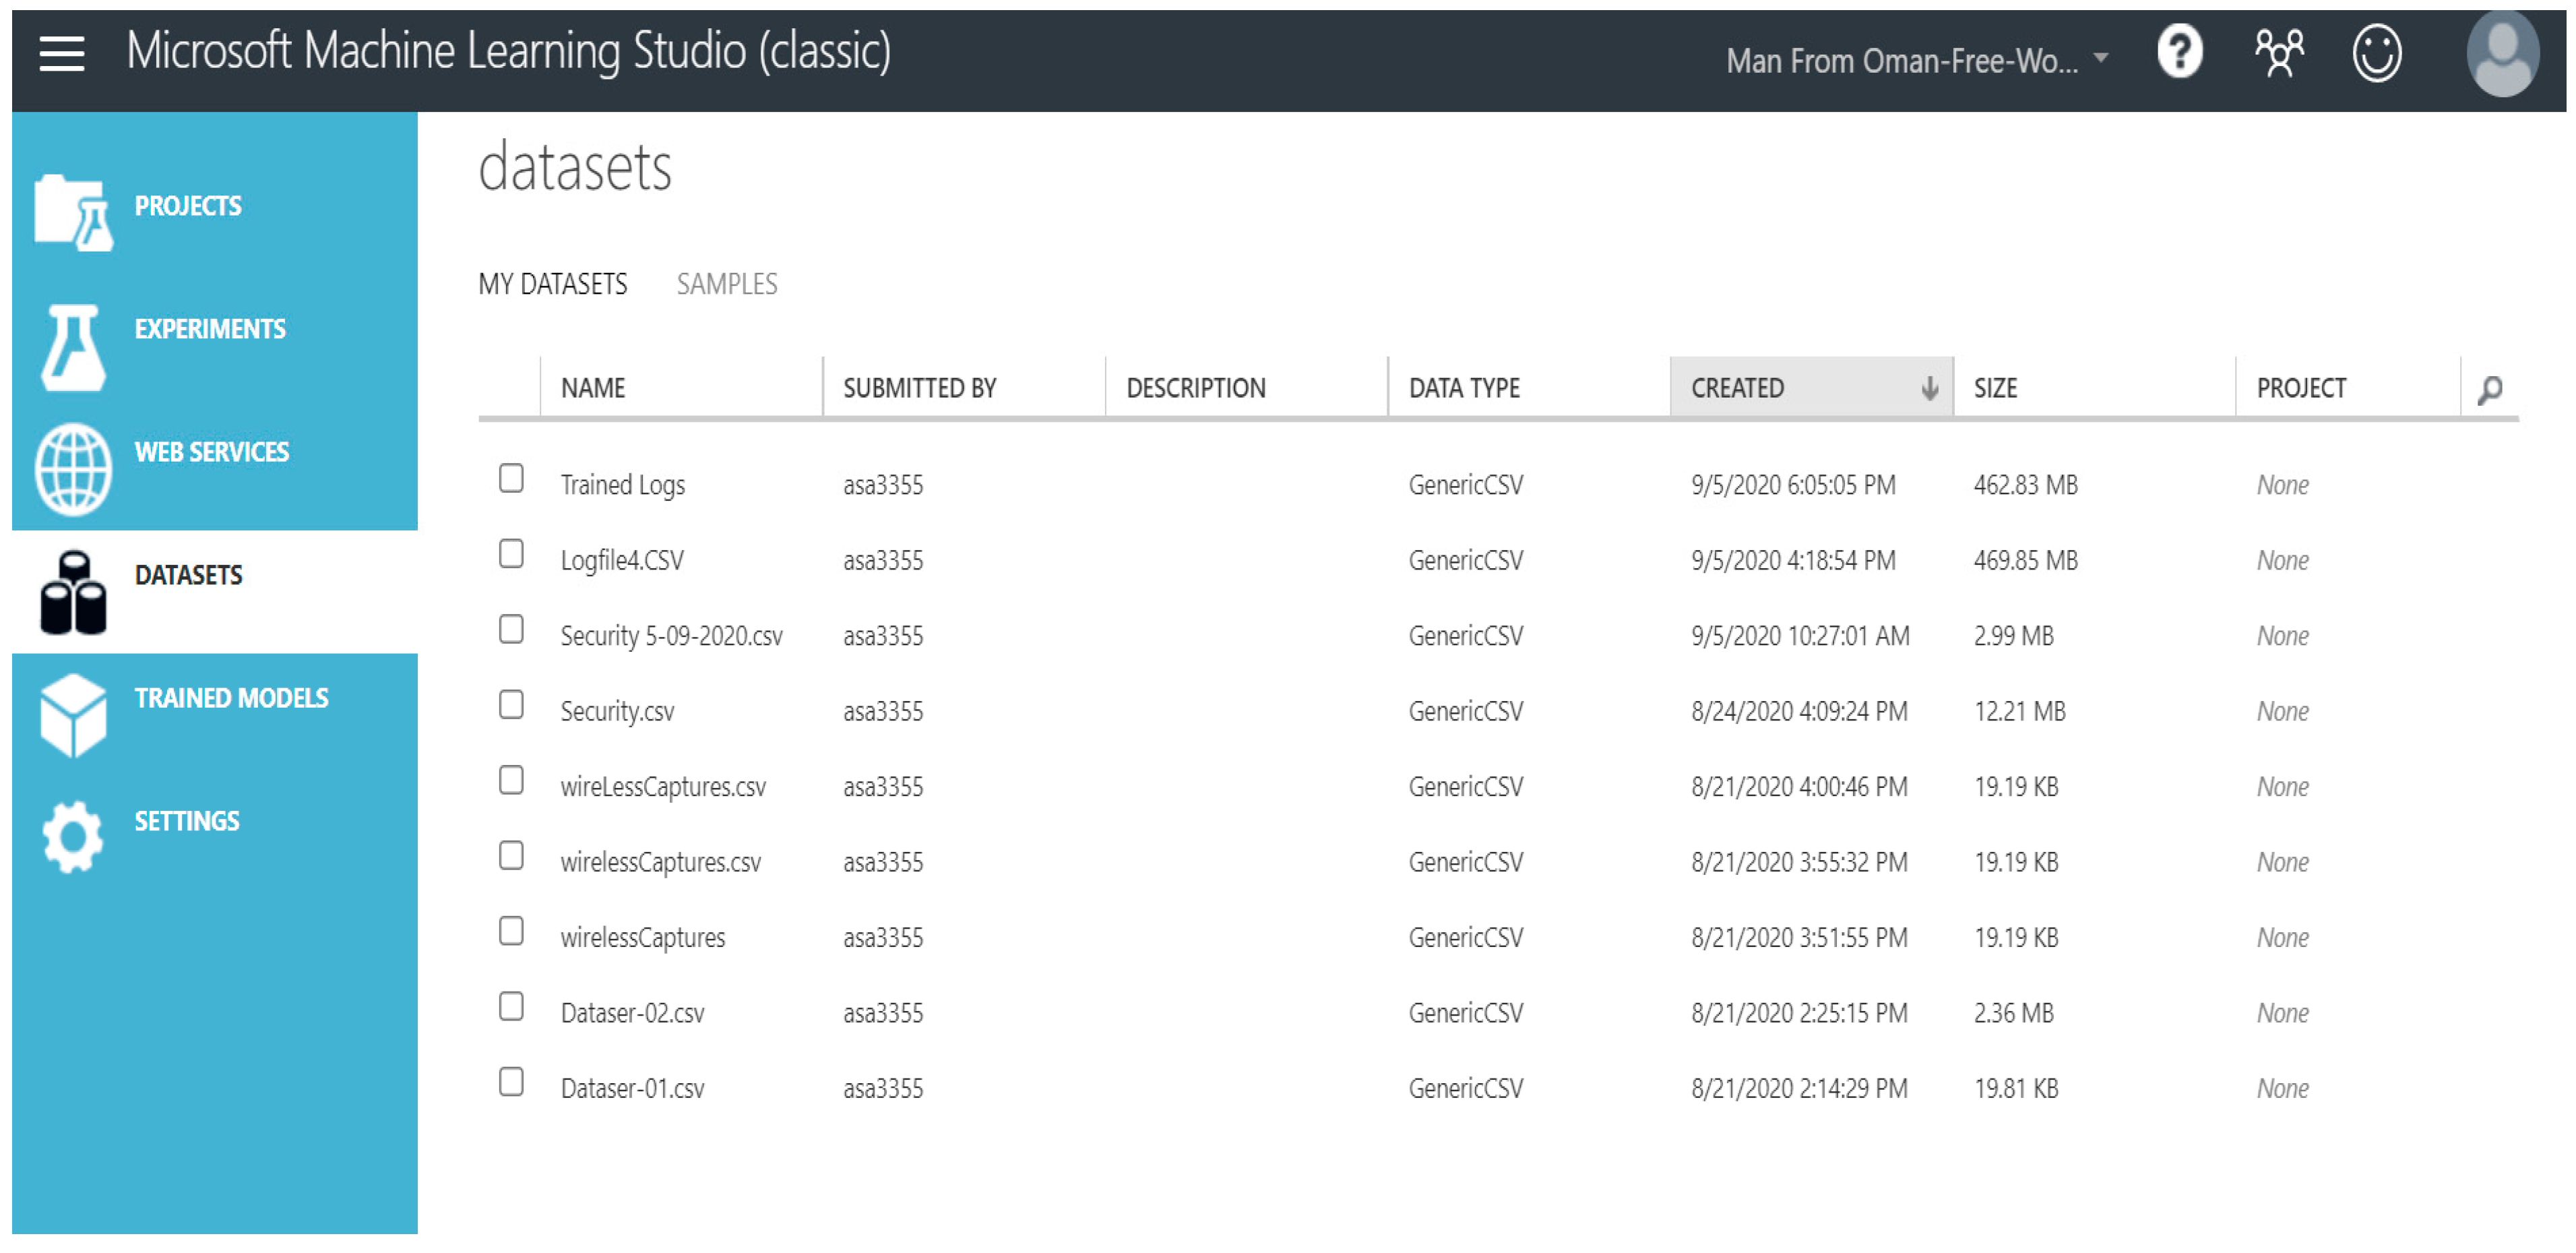Viewport: 2576px width, 1253px height.
Task: Expand the workspace selector dropdown arrow
Action: pyautogui.click(x=2101, y=58)
